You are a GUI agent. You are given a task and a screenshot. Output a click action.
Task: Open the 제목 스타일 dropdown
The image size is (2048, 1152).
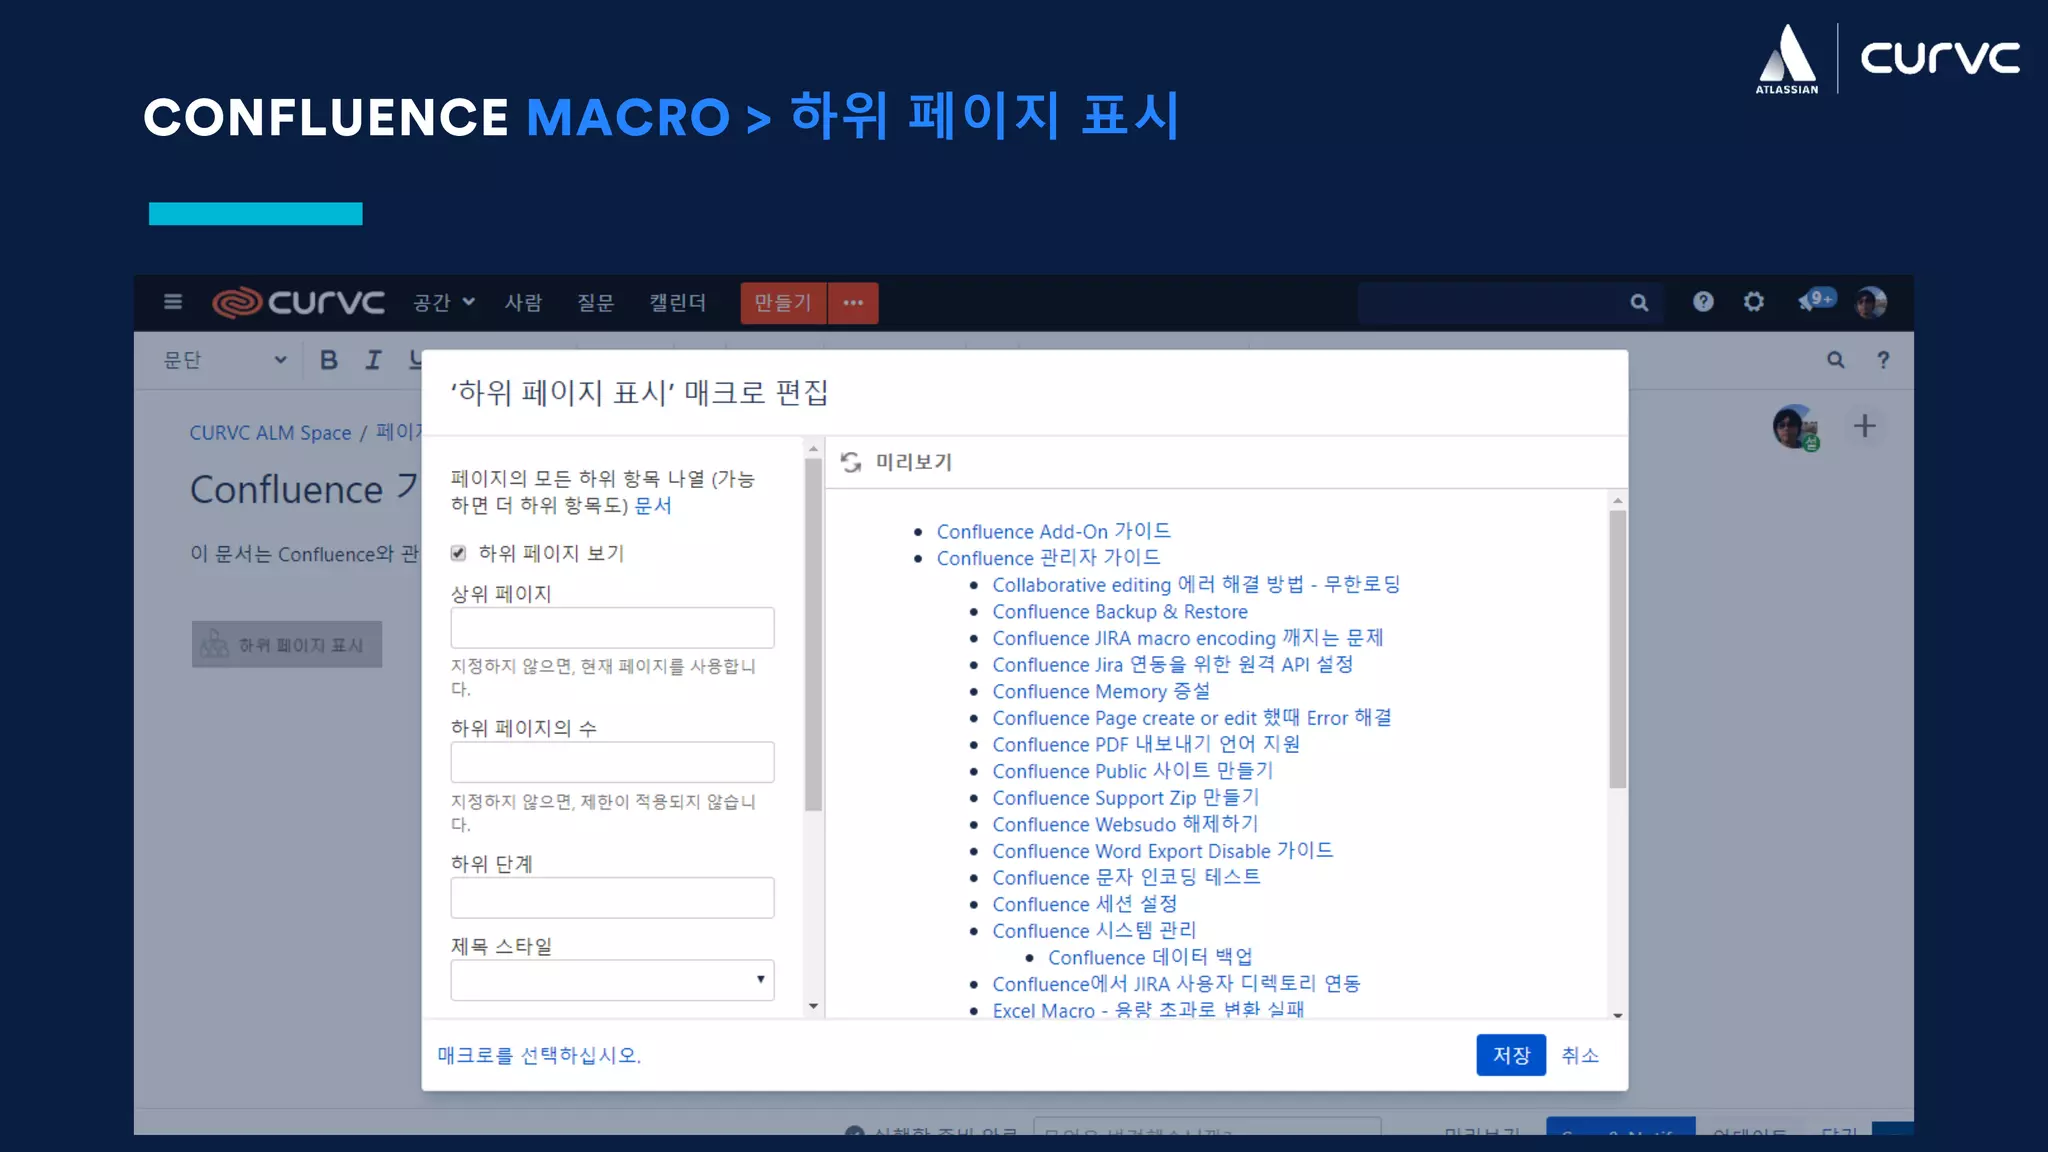[612, 980]
